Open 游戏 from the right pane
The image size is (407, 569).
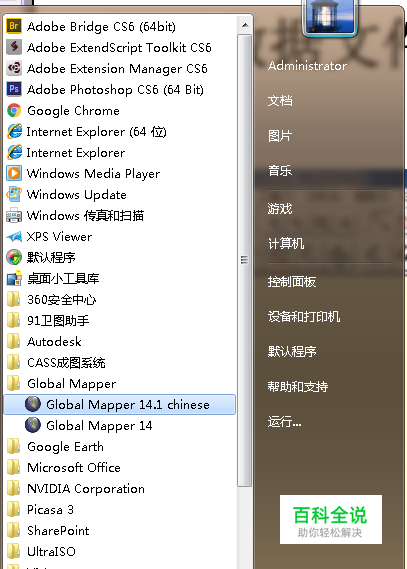click(x=280, y=208)
